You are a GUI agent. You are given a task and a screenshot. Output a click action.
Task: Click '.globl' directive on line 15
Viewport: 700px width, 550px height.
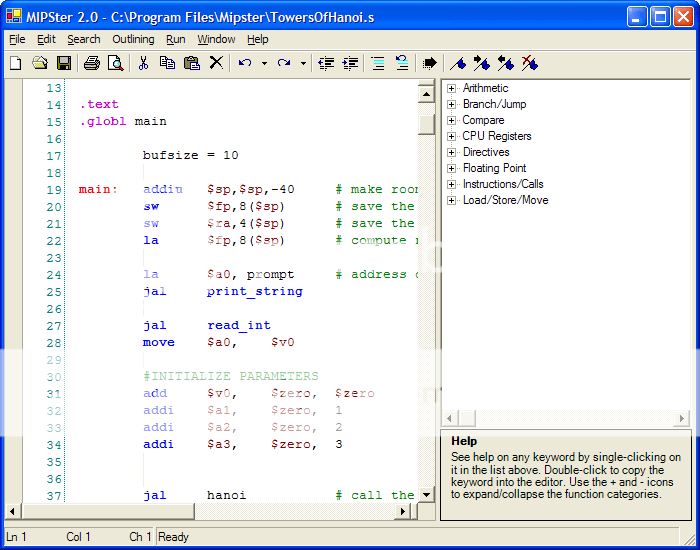tap(103, 121)
